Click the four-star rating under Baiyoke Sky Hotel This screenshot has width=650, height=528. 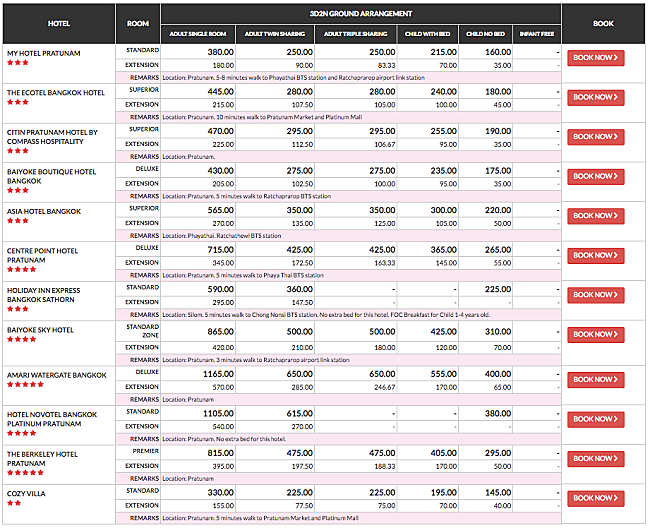pyautogui.click(x=22, y=339)
